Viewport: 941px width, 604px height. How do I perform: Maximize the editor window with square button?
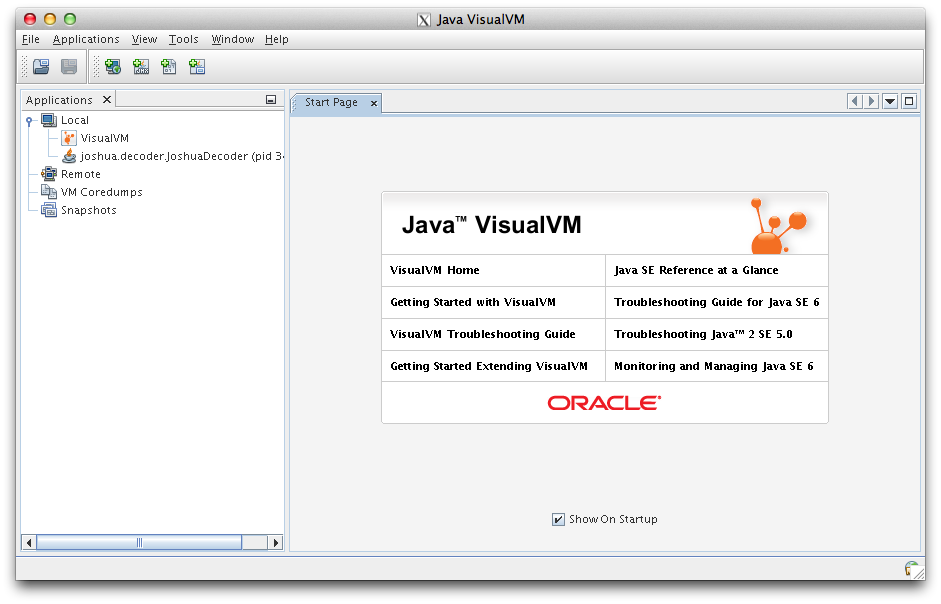pyautogui.click(x=909, y=101)
